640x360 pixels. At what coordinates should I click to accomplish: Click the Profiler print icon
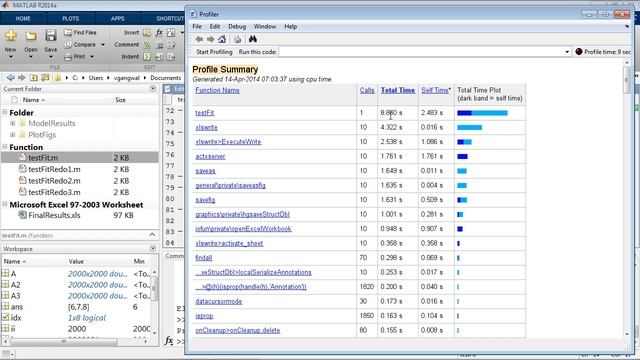point(238,39)
